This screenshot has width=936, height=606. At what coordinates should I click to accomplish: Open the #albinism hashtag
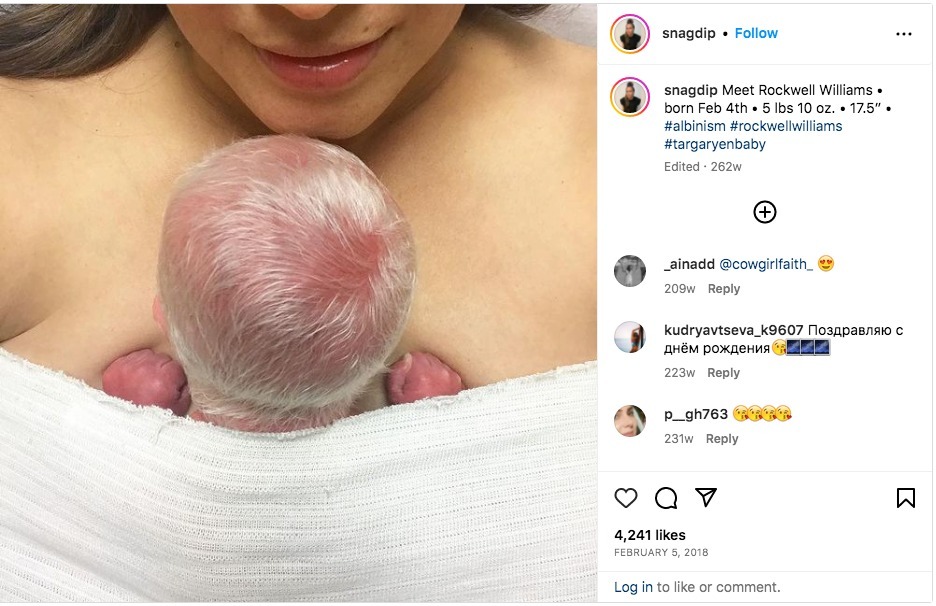(x=694, y=126)
